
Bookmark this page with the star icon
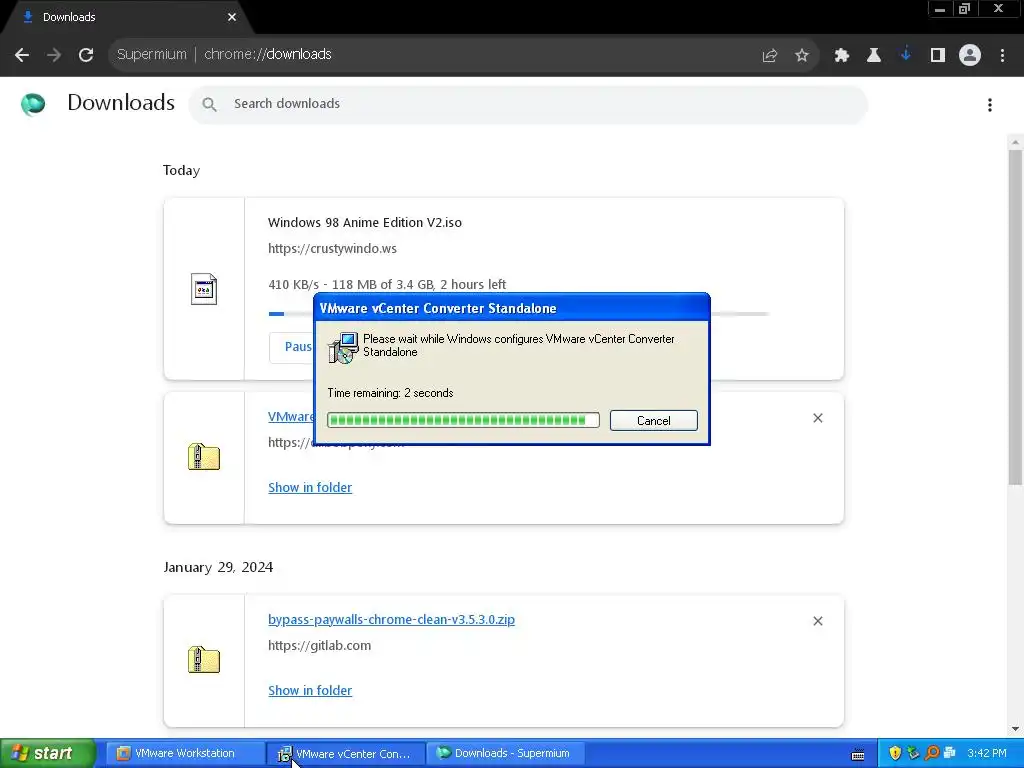[802, 56]
